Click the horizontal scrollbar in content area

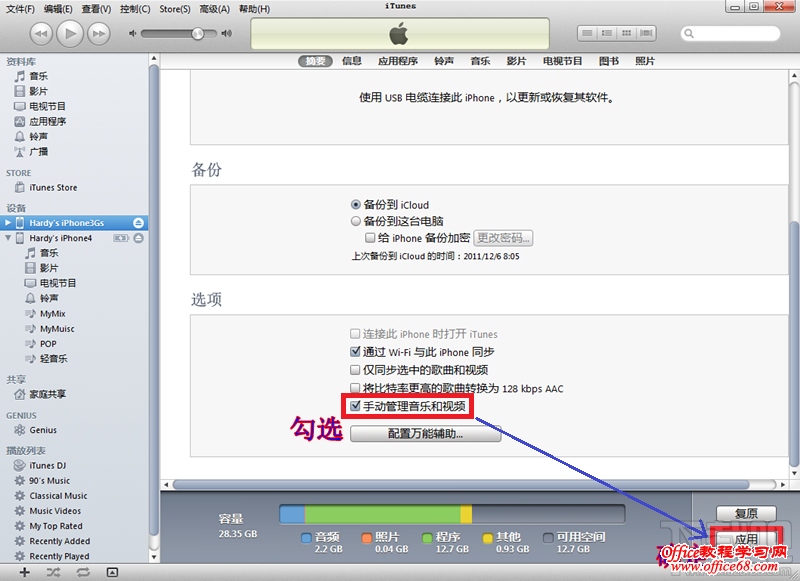pos(461,484)
